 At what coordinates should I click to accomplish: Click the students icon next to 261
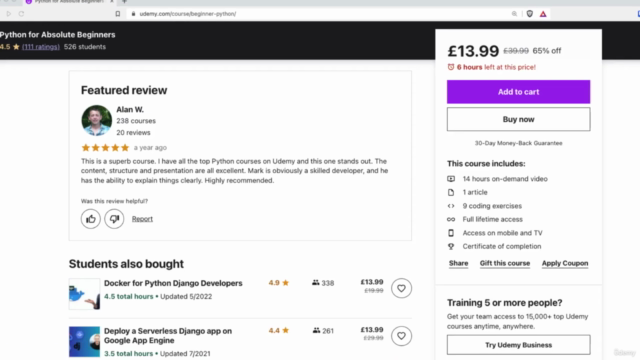316,330
